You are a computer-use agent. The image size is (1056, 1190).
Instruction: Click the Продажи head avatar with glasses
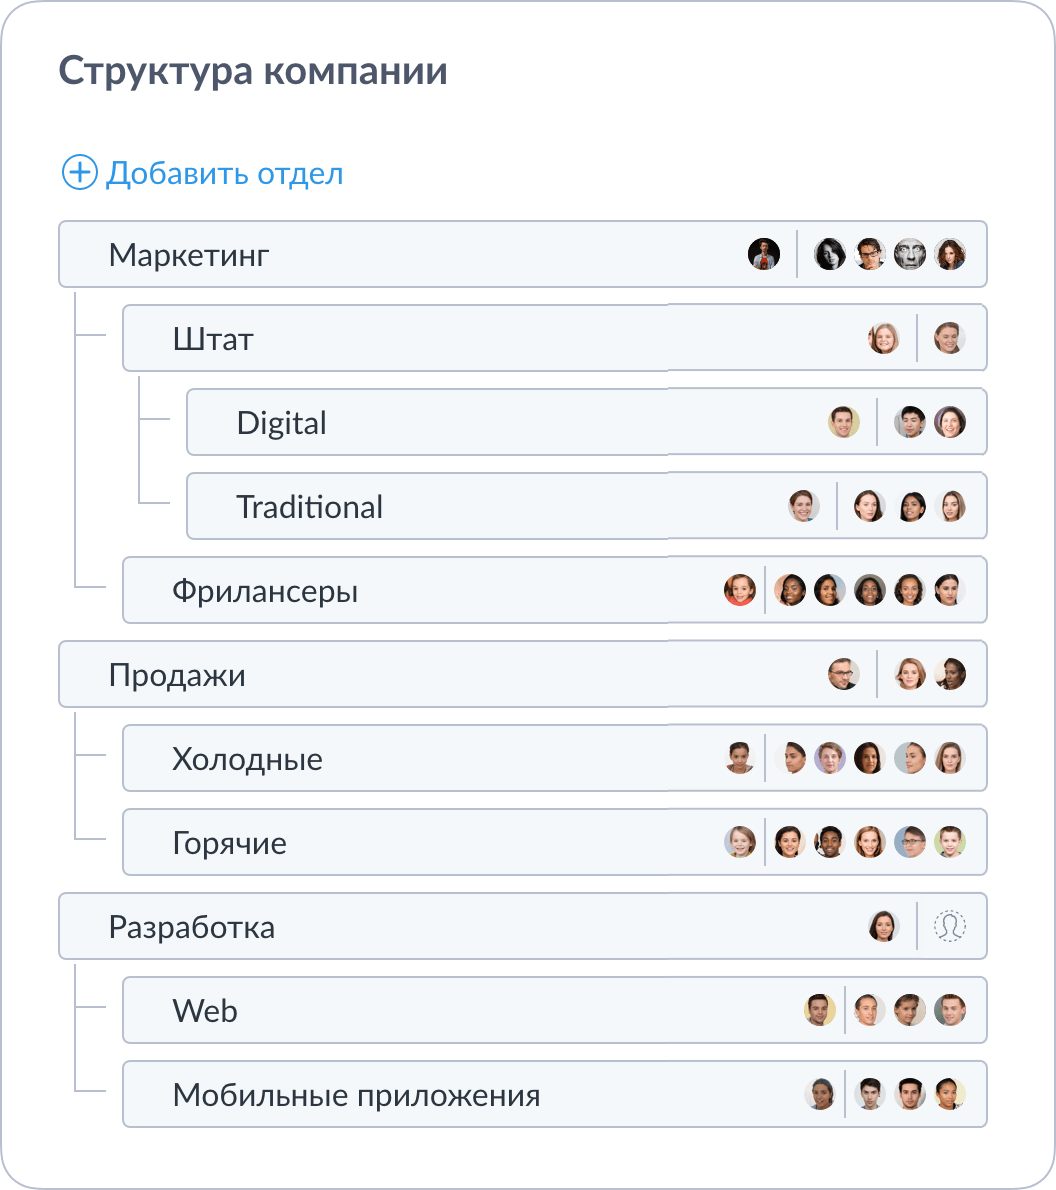pyautogui.click(x=844, y=674)
